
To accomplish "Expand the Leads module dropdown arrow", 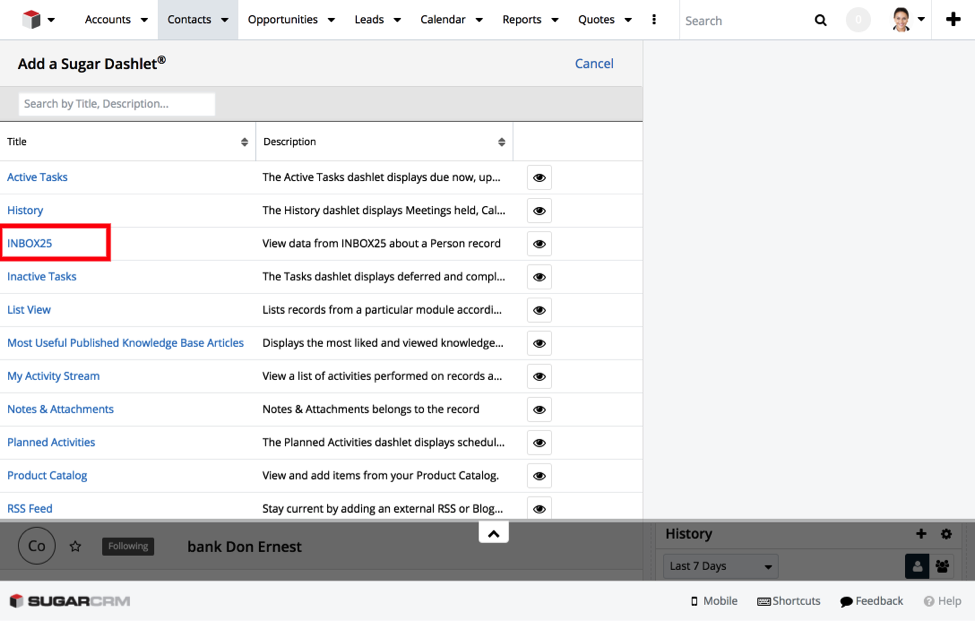I will [x=397, y=20].
